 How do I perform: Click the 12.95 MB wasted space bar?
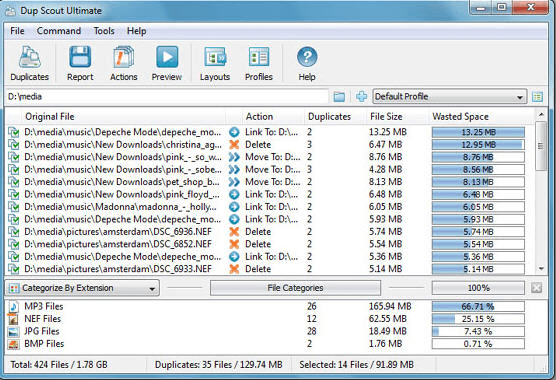[x=478, y=145]
